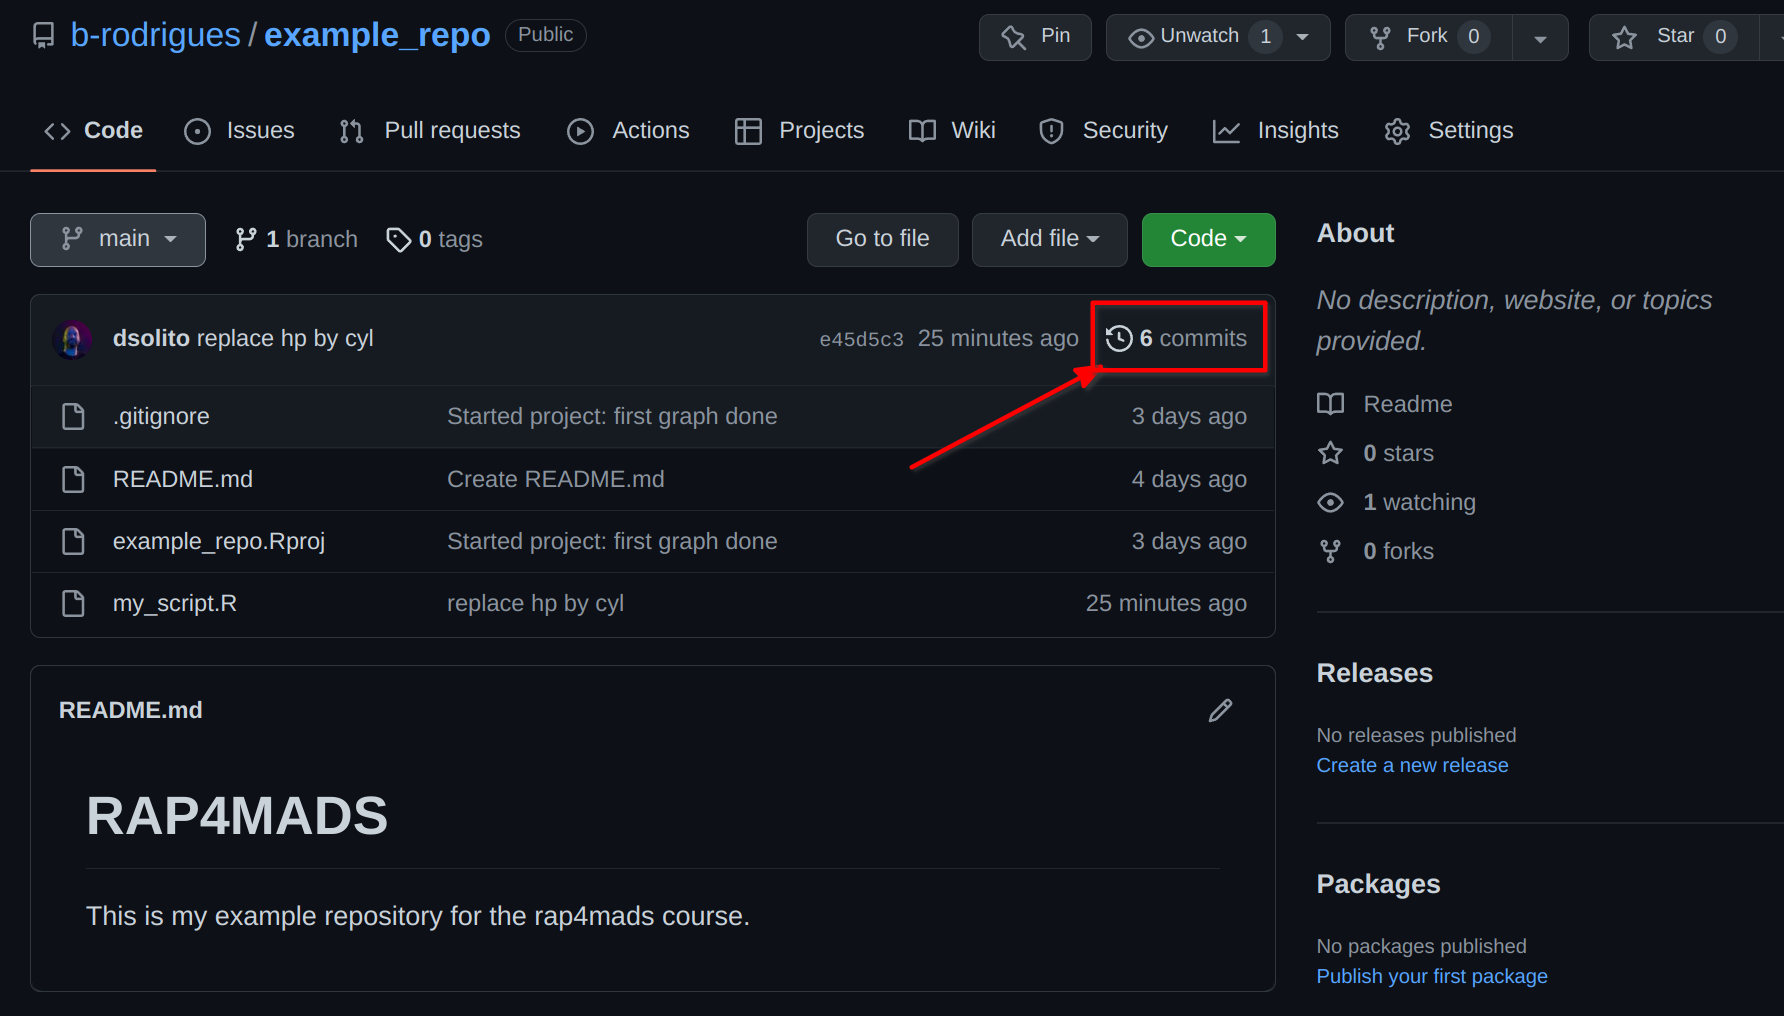The height and width of the screenshot is (1016, 1784).
Task: Click the file icon next to example_repo.Rproj
Action: click(x=73, y=541)
